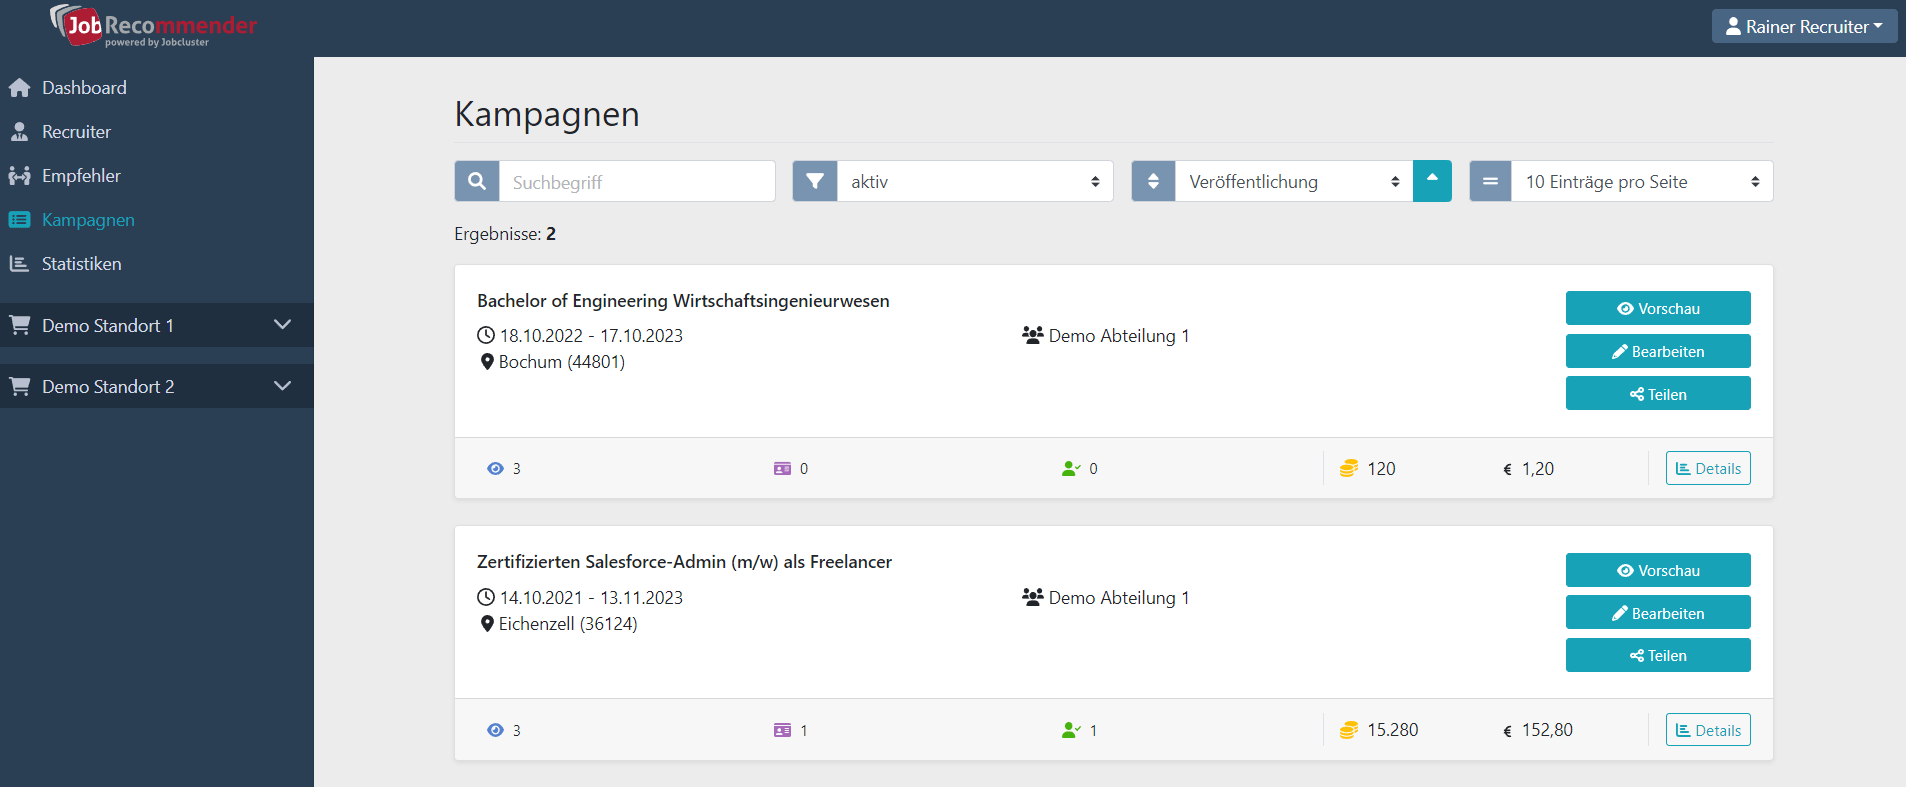
Task: Click the ID card icon in Salesforce-Admin row
Action: tap(782, 731)
